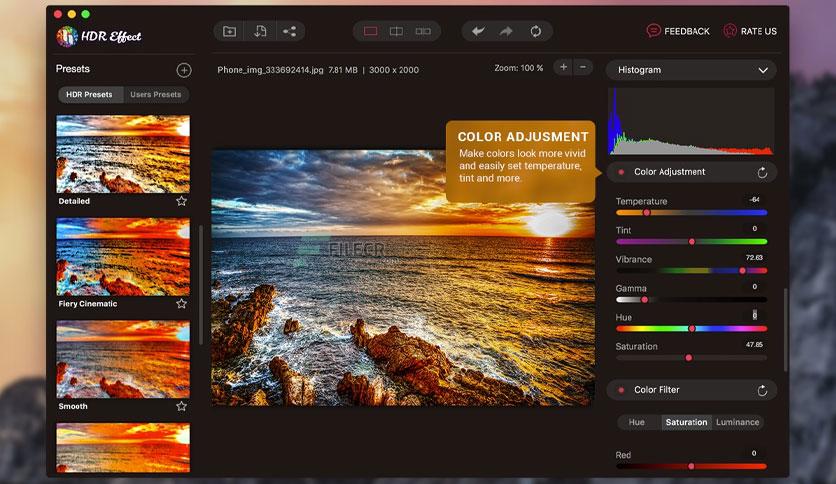
Task: Click the histogram graph
Action: pos(691,122)
